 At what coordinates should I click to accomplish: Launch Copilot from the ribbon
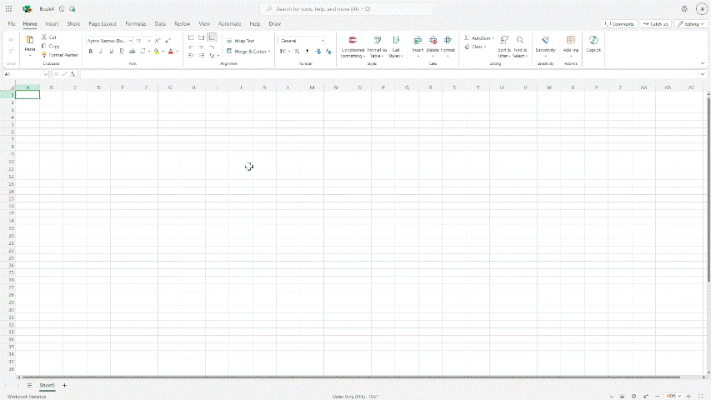pos(594,44)
